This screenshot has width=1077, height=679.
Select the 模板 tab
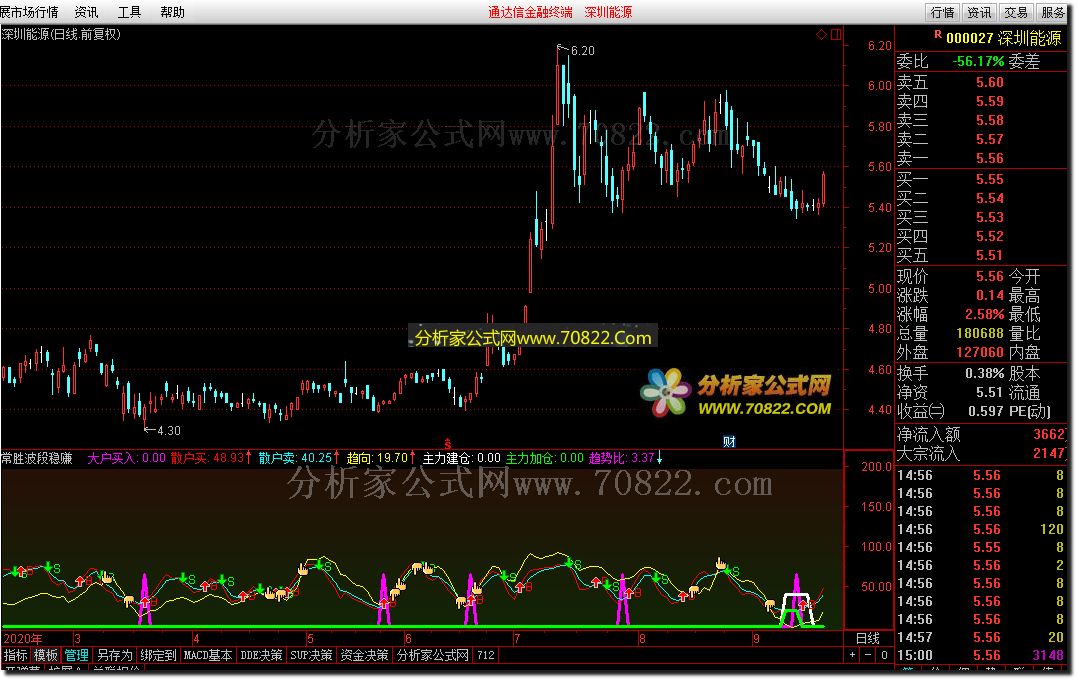[45, 655]
